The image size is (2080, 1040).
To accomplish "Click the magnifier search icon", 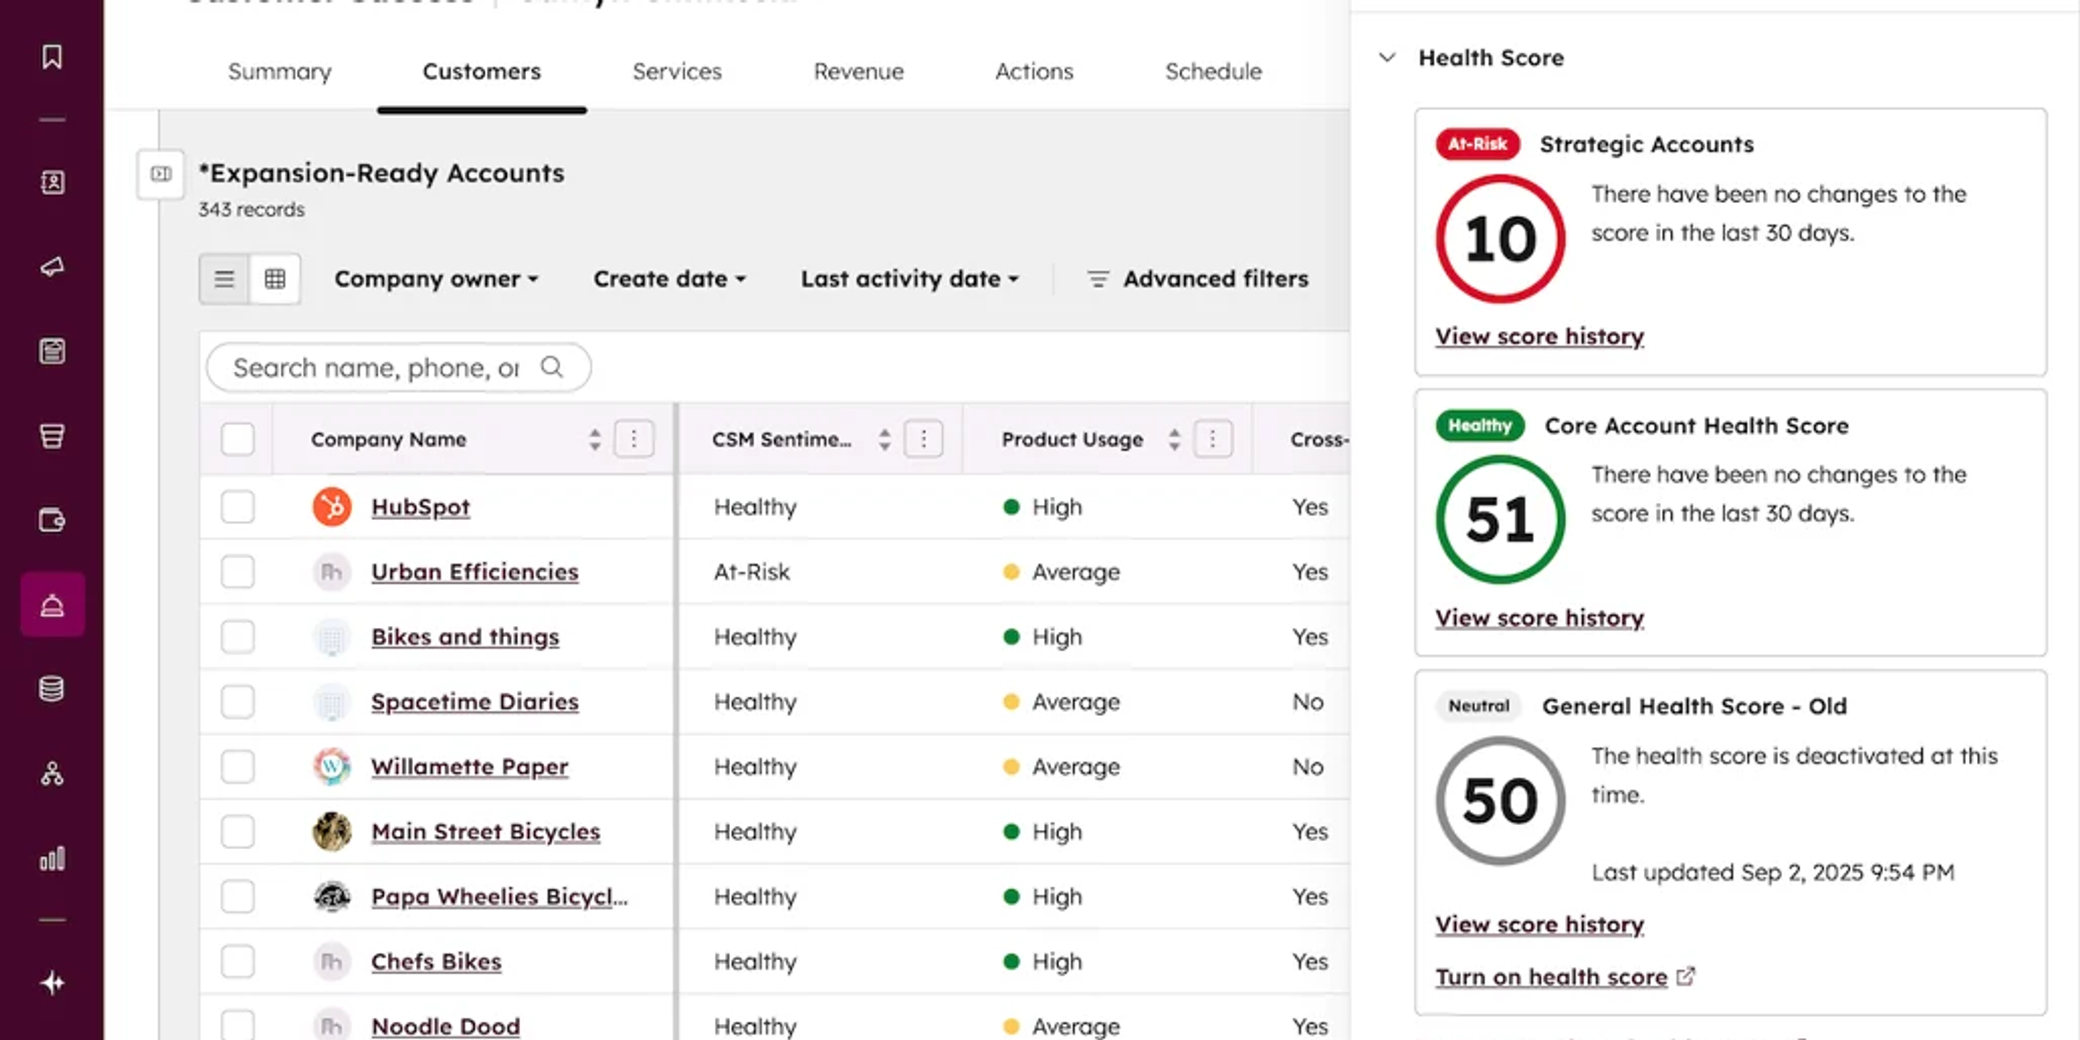I will pos(552,367).
